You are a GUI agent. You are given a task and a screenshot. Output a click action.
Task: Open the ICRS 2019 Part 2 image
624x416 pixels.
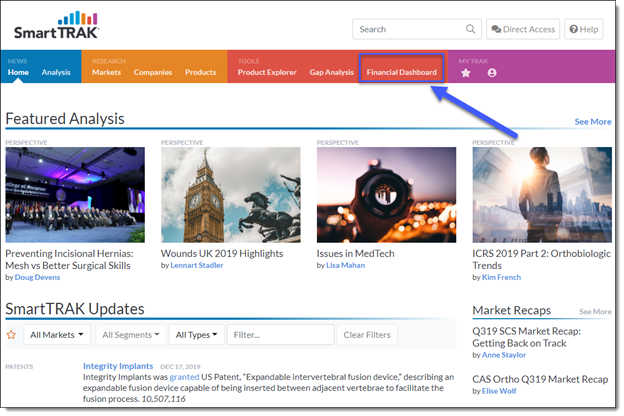click(542, 195)
